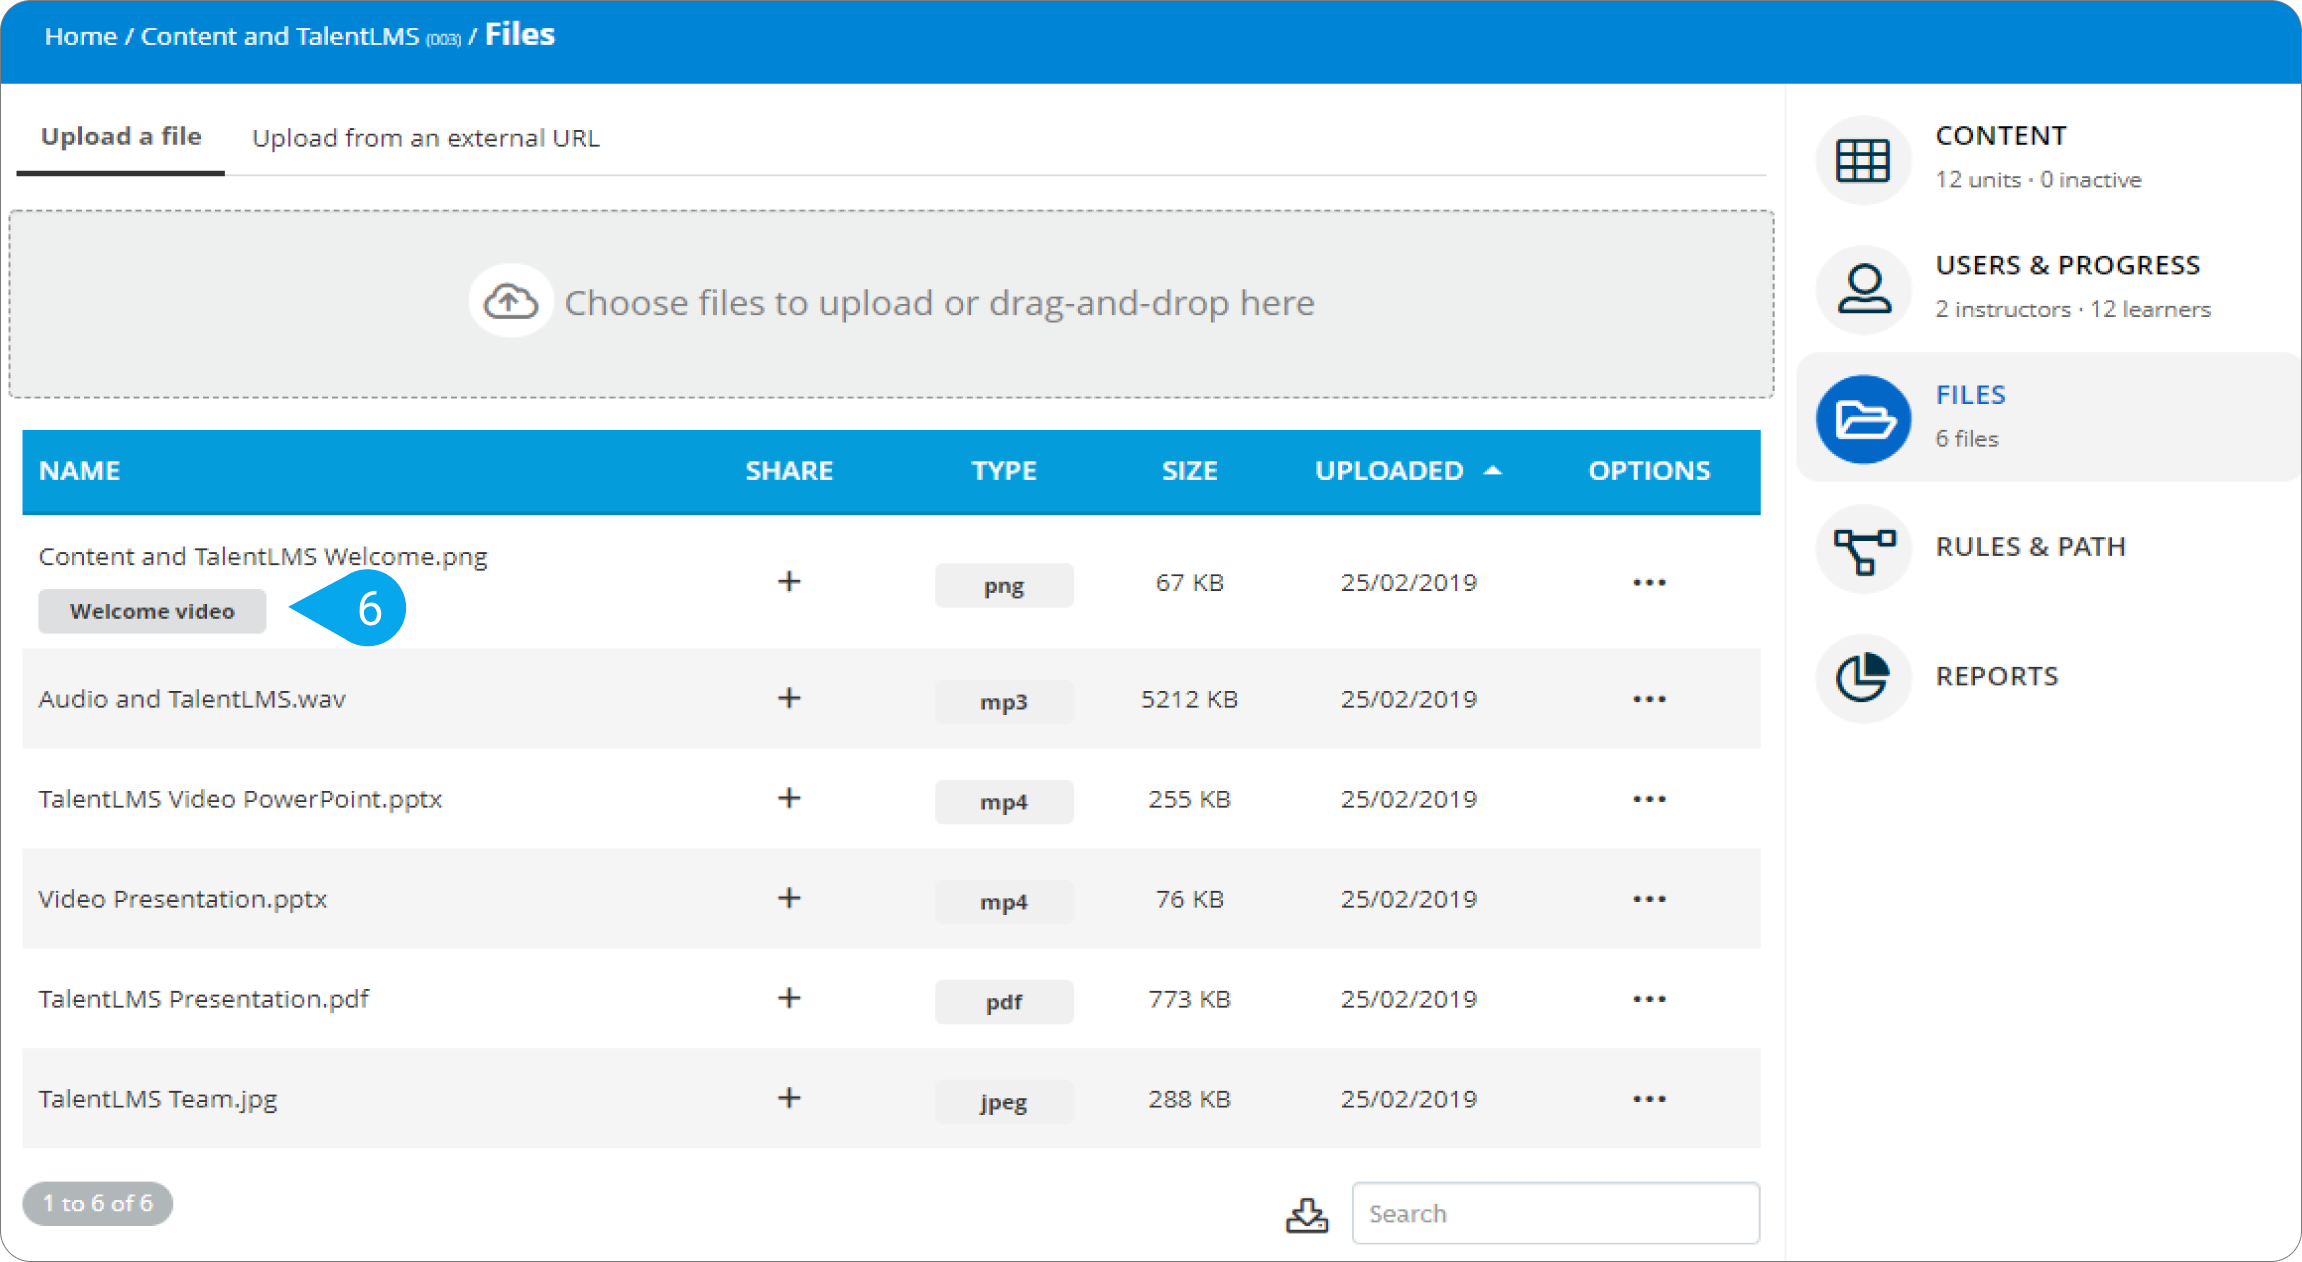2302x1262 pixels.
Task: Sort by Uploaded column arrow
Action: [x=1493, y=470]
